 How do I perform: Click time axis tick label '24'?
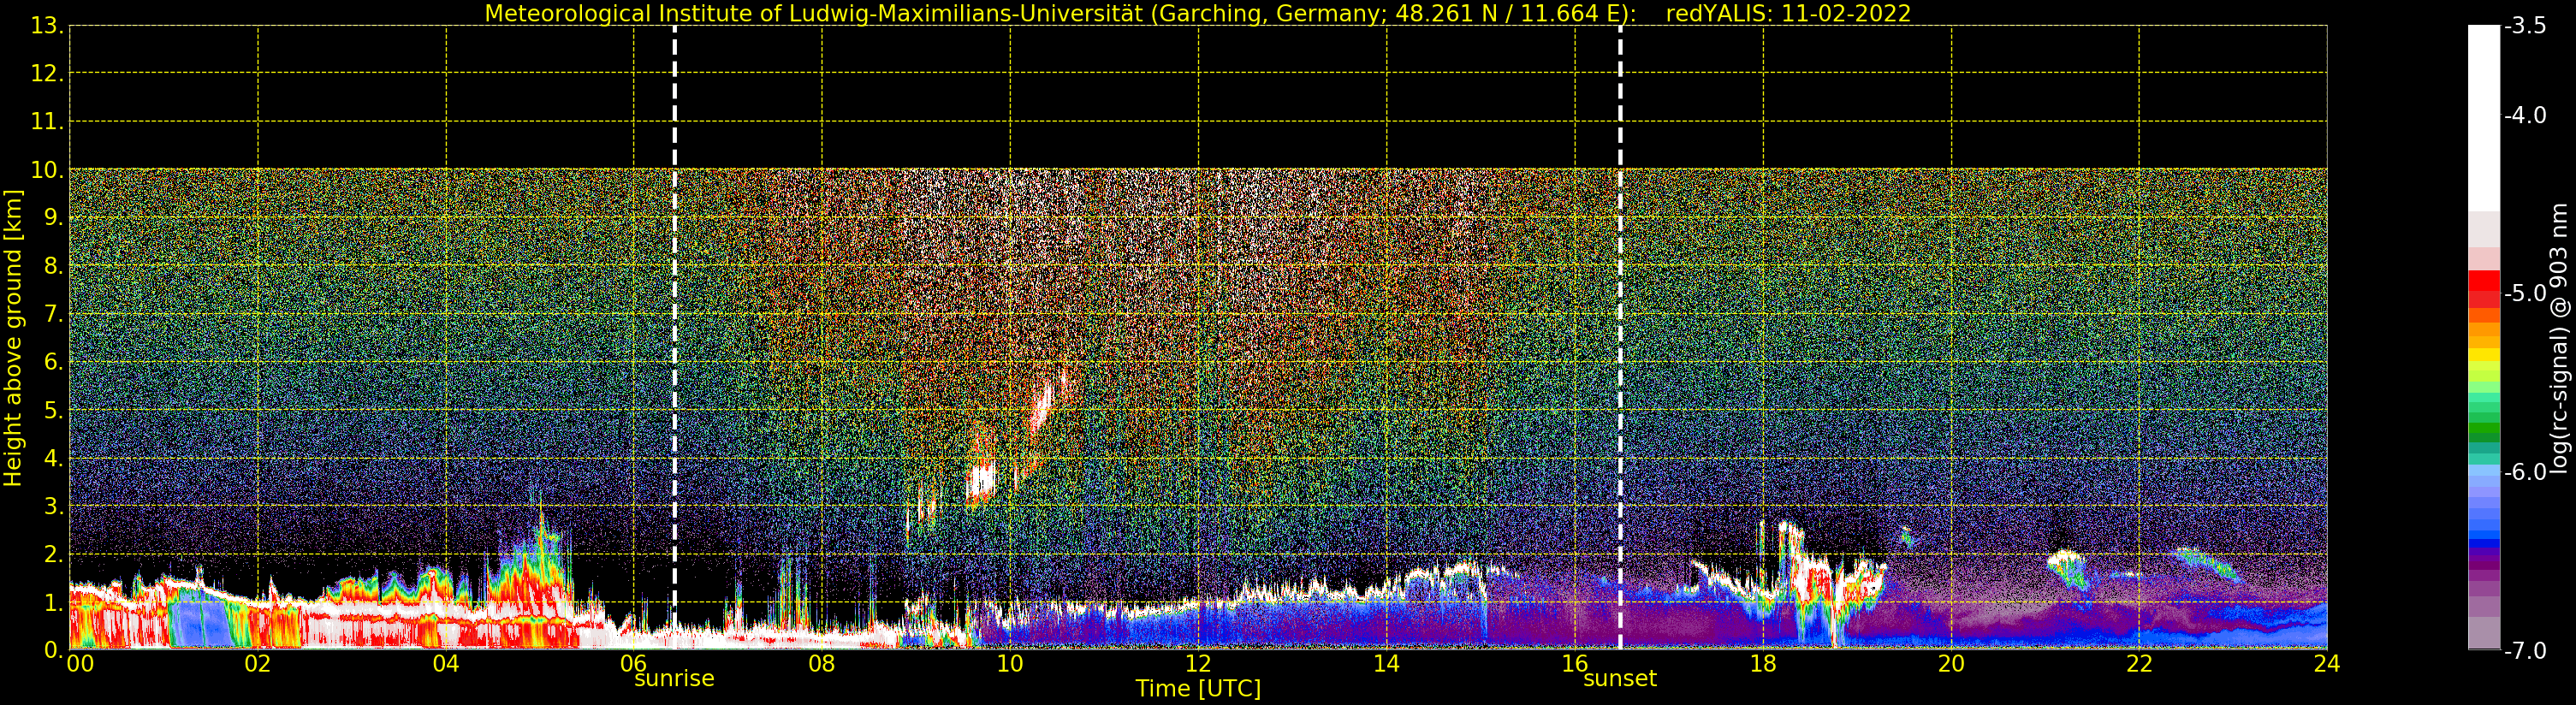click(x=2327, y=664)
